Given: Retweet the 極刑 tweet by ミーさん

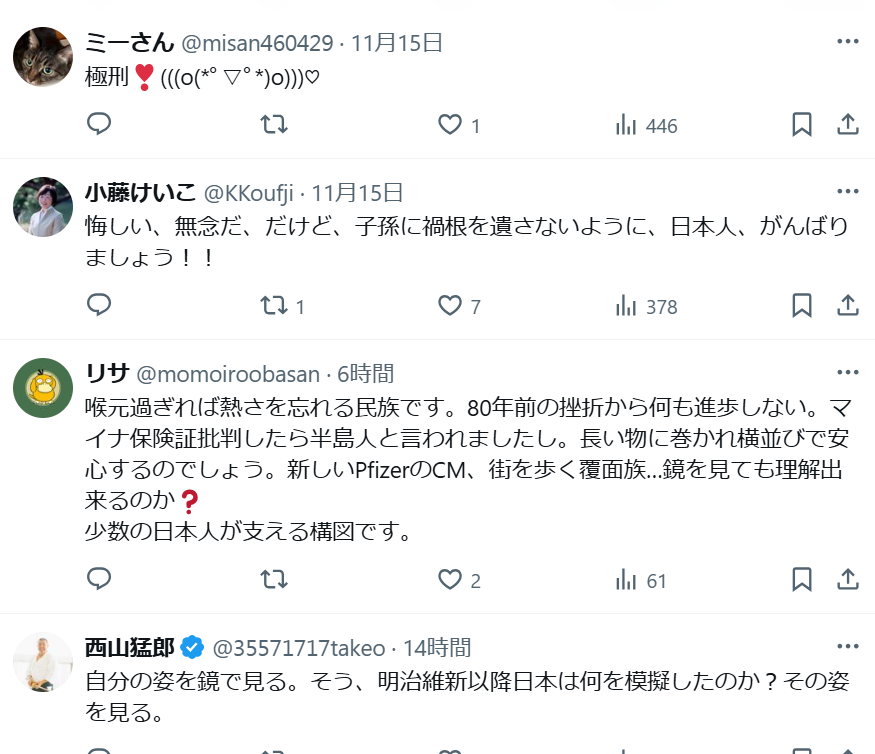Looking at the screenshot, I should pyautogui.click(x=274, y=124).
